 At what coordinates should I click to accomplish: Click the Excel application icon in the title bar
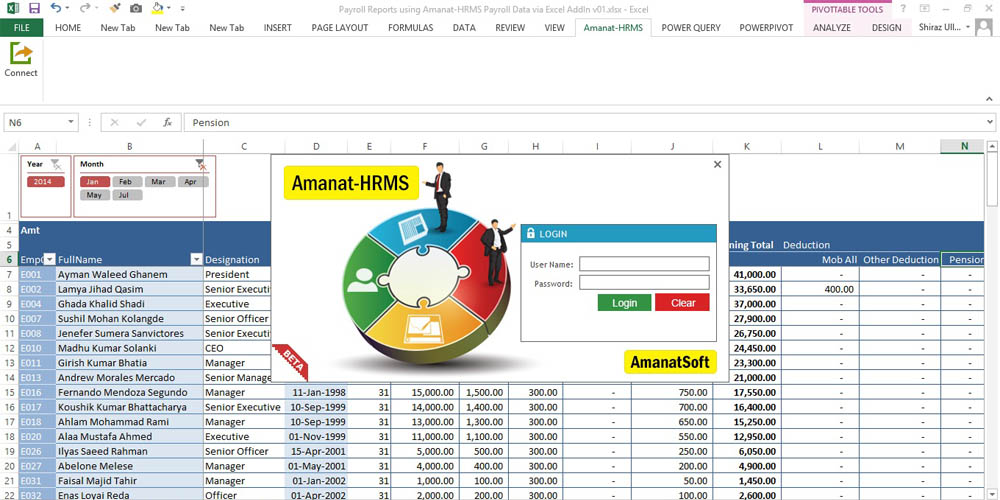(x=13, y=8)
